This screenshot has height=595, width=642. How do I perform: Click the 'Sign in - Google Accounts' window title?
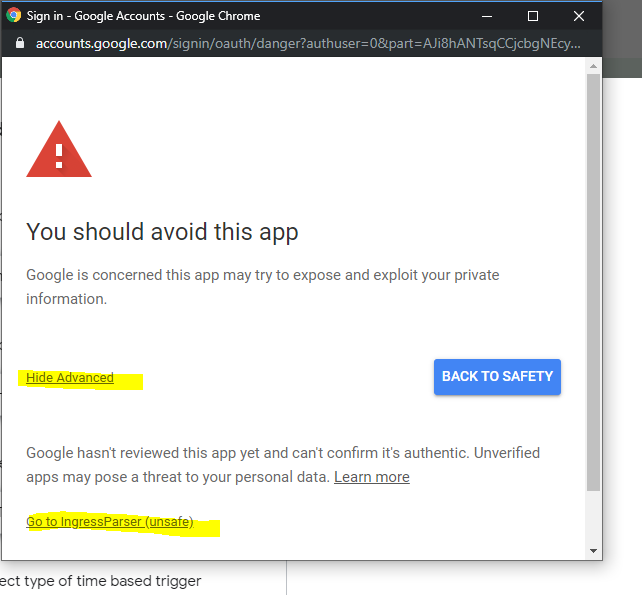click(x=143, y=16)
